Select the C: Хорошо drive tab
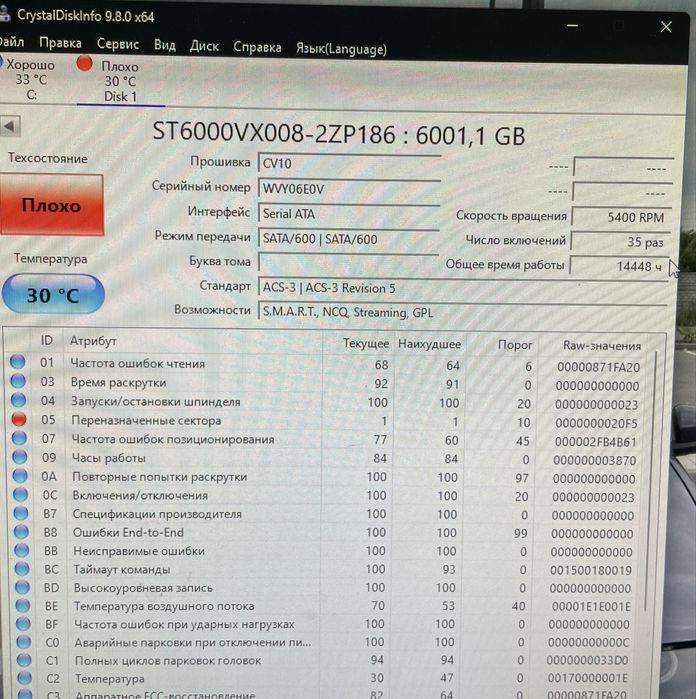This screenshot has width=696, height=699. pyautogui.click(x=29, y=79)
